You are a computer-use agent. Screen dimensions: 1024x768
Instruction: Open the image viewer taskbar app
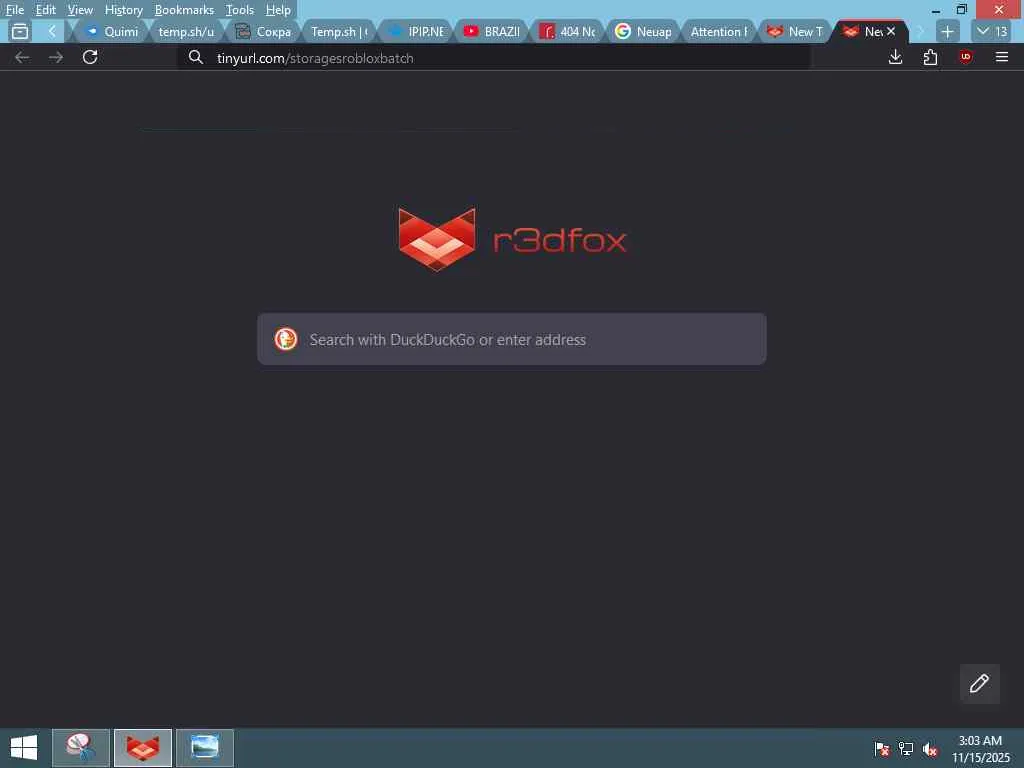(x=204, y=748)
